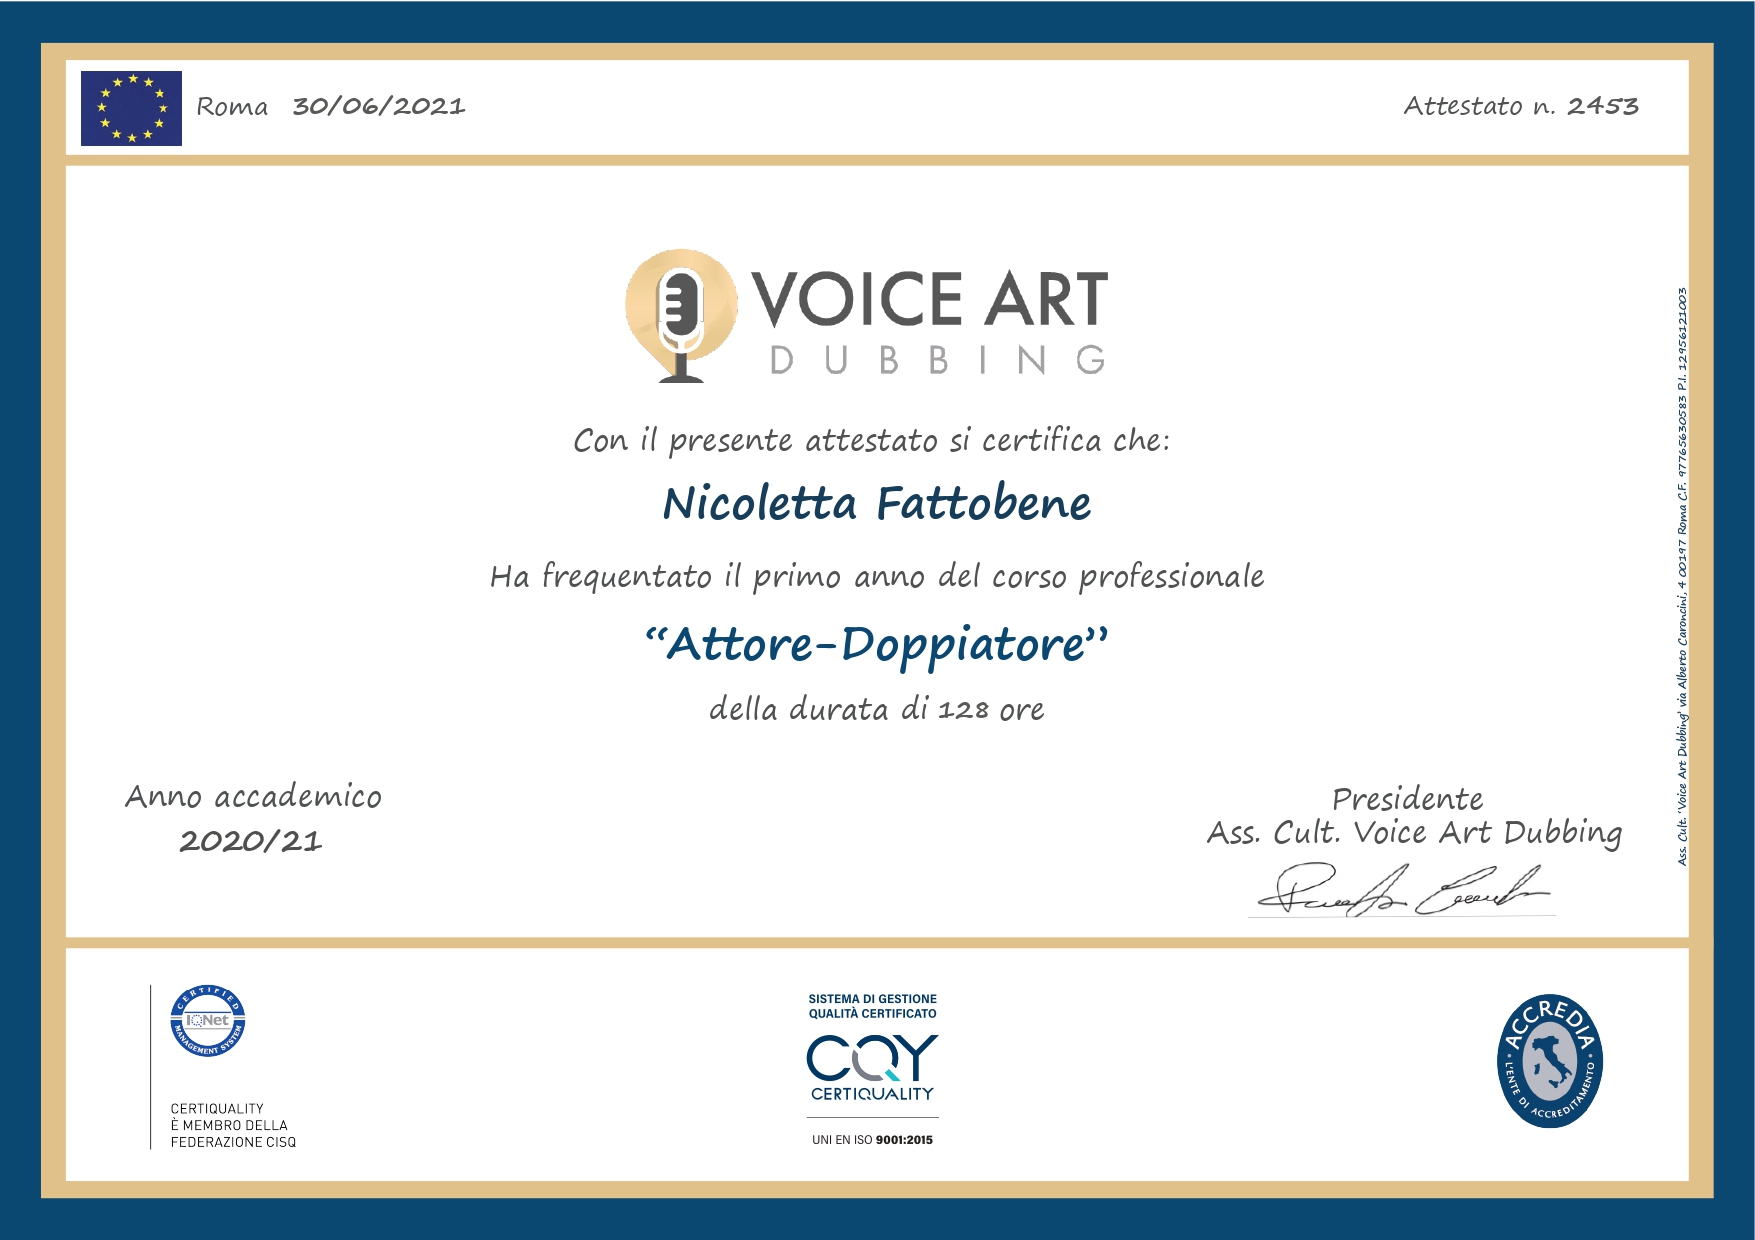Click the 'Presidente' label
The width and height of the screenshot is (1755, 1240).
1408,799
